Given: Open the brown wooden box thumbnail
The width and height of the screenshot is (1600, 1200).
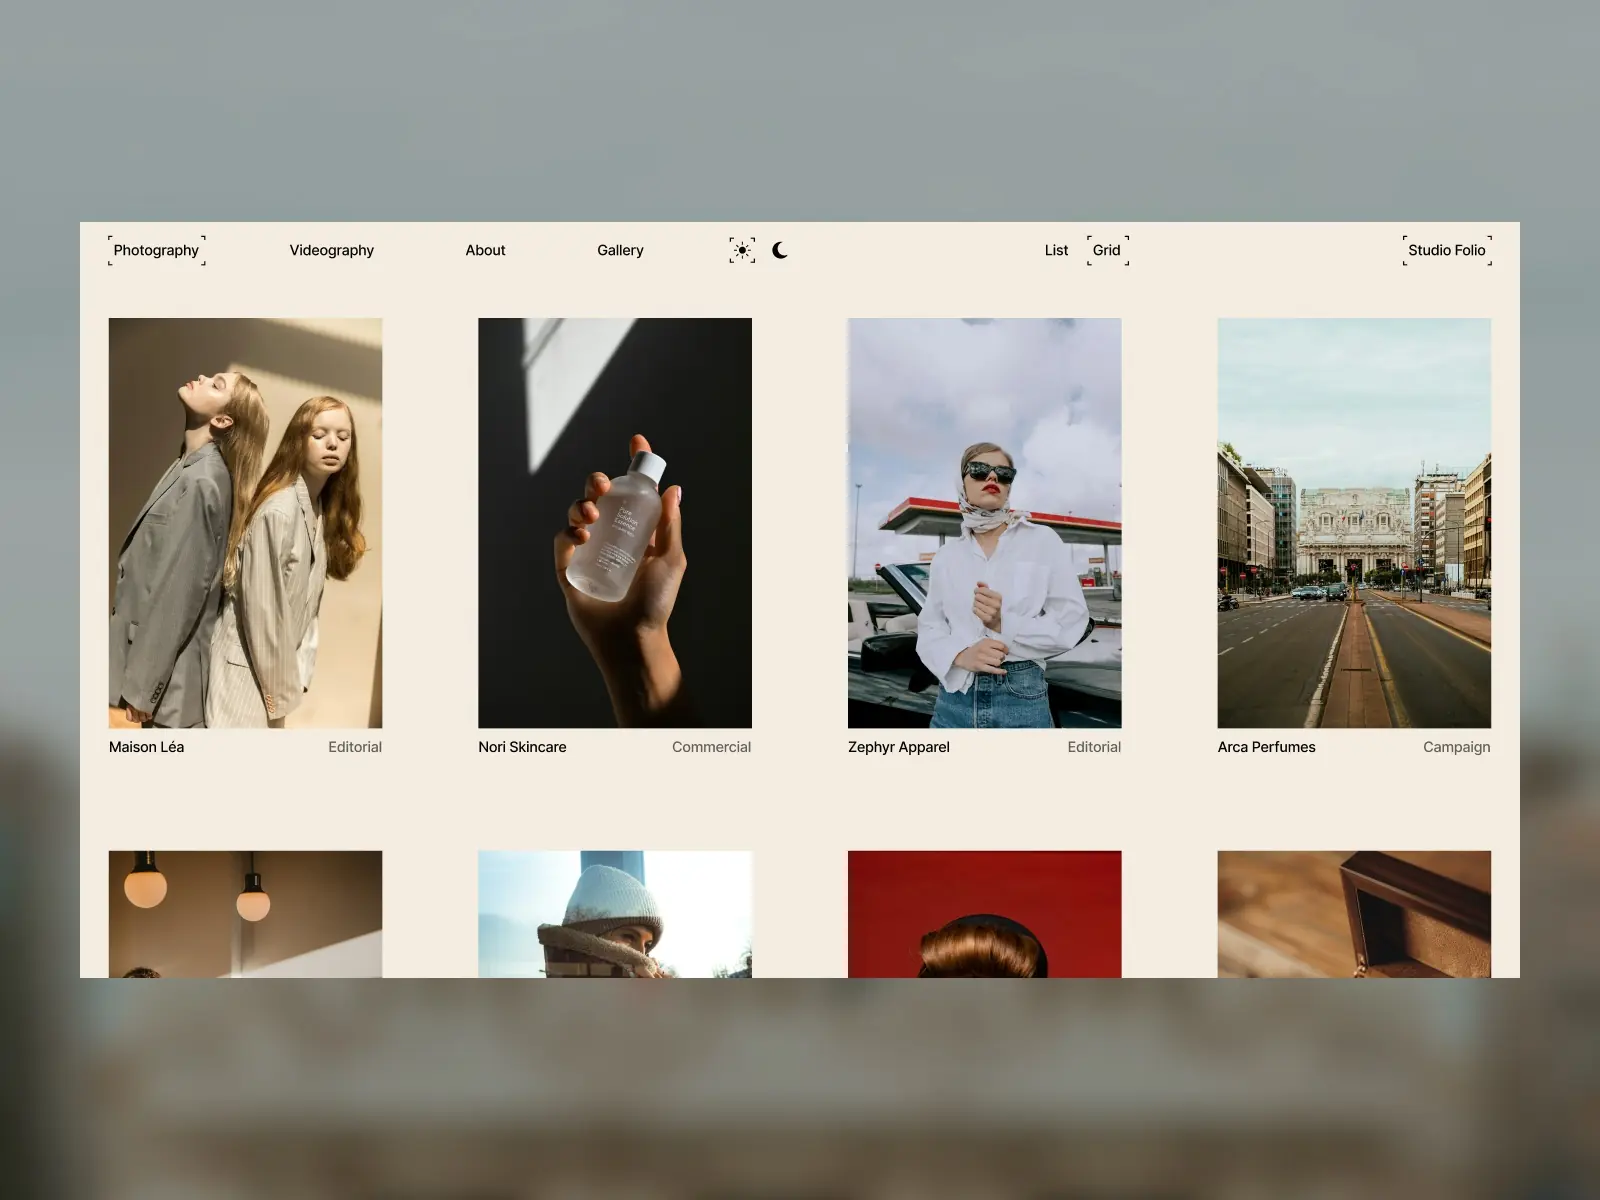Looking at the screenshot, I should [x=1354, y=914].
